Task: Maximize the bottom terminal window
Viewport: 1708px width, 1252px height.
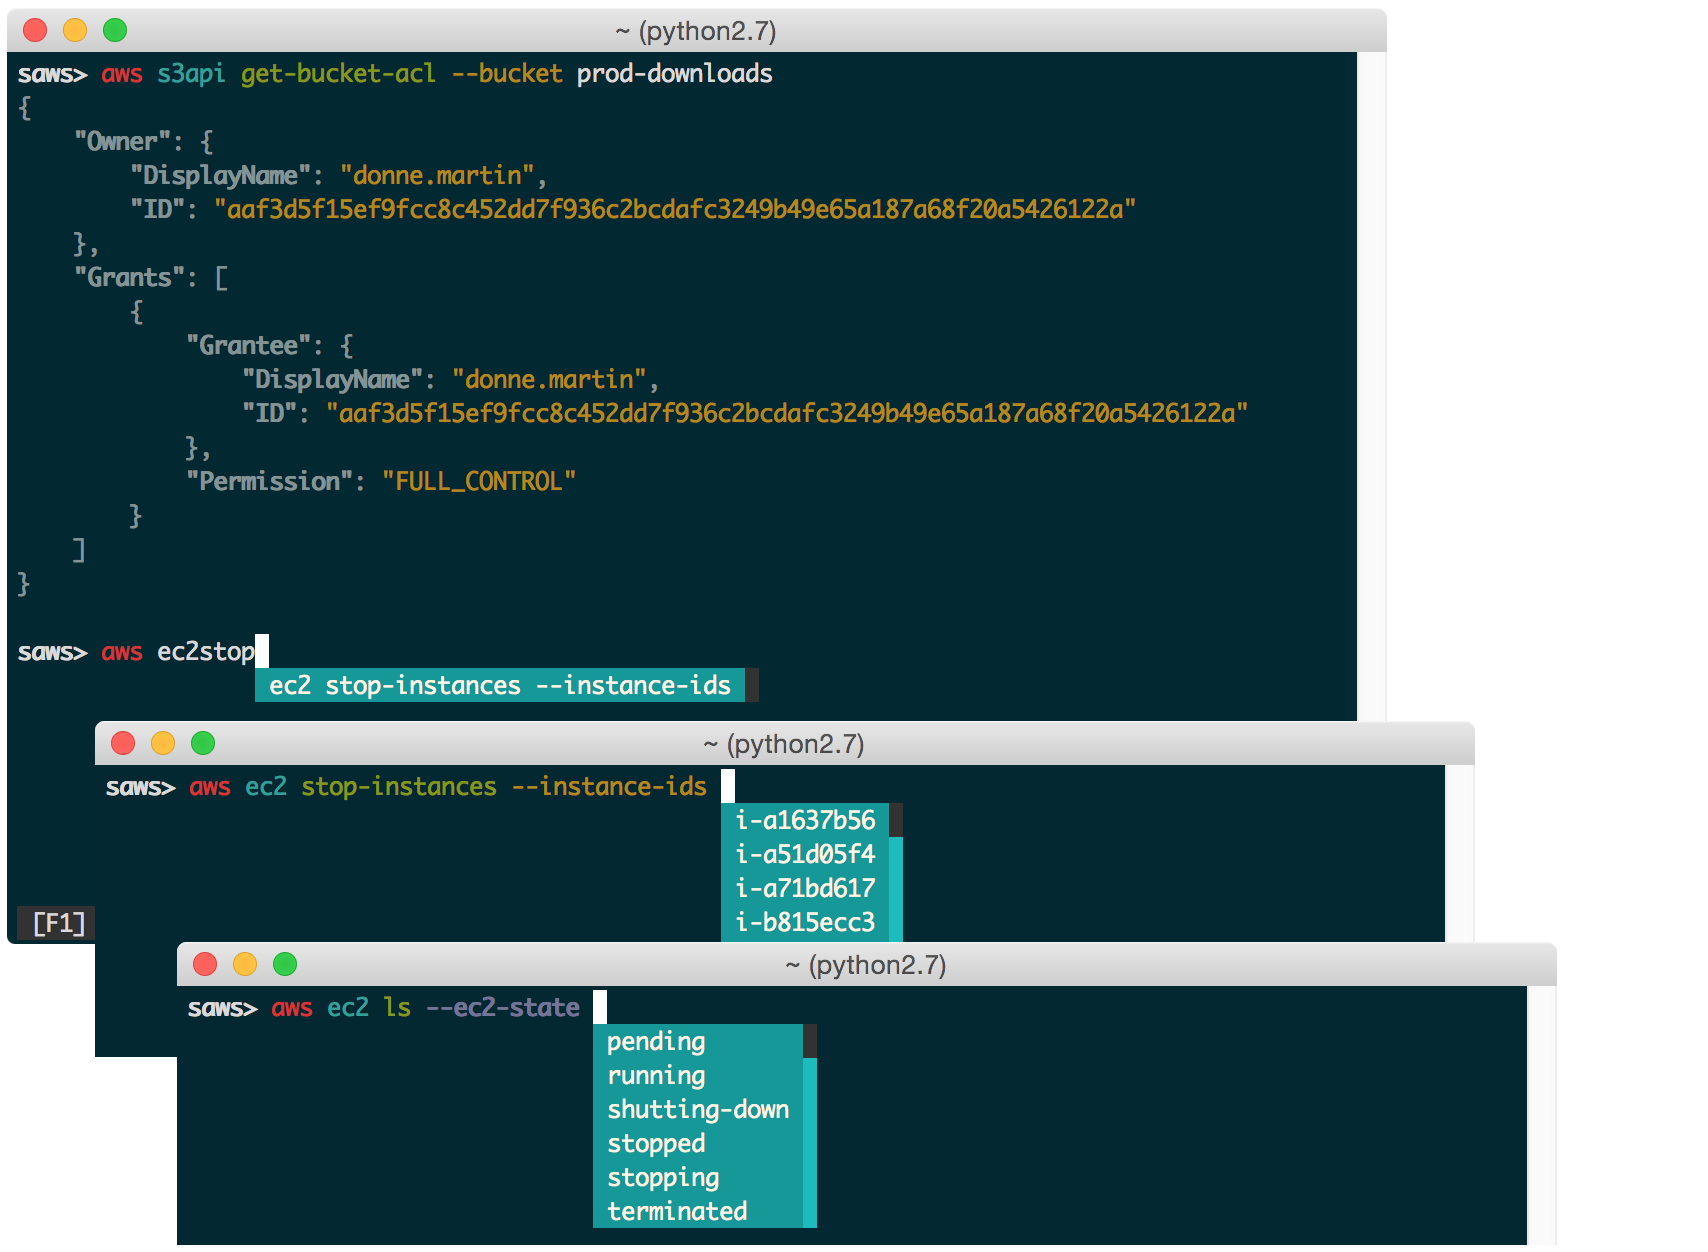Action: pyautogui.click(x=285, y=964)
